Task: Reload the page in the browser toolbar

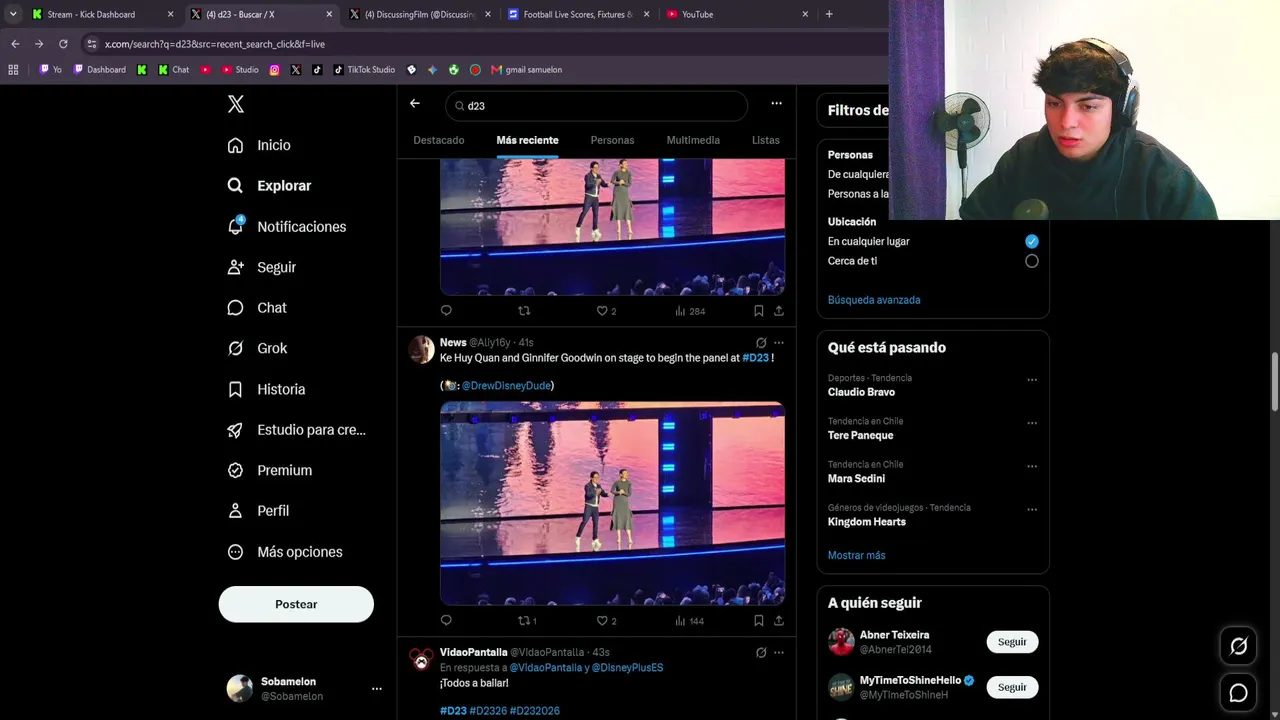Action: point(63,44)
